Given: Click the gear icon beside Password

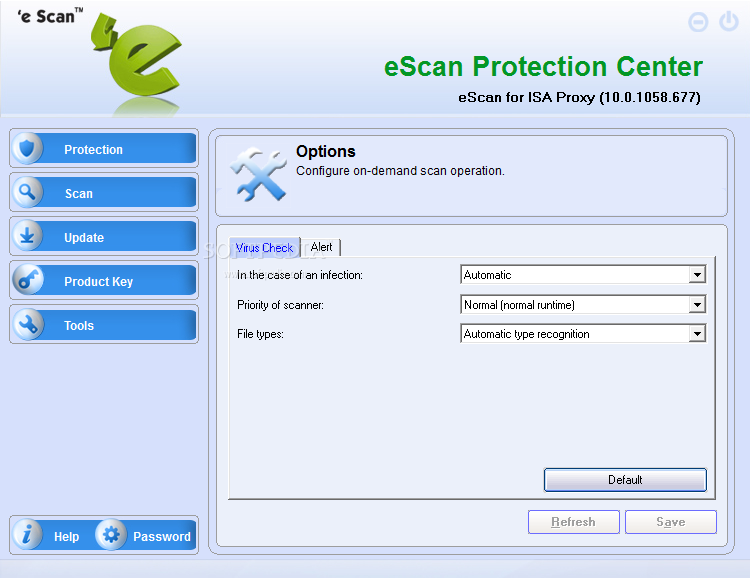Looking at the screenshot, I should click(x=111, y=534).
